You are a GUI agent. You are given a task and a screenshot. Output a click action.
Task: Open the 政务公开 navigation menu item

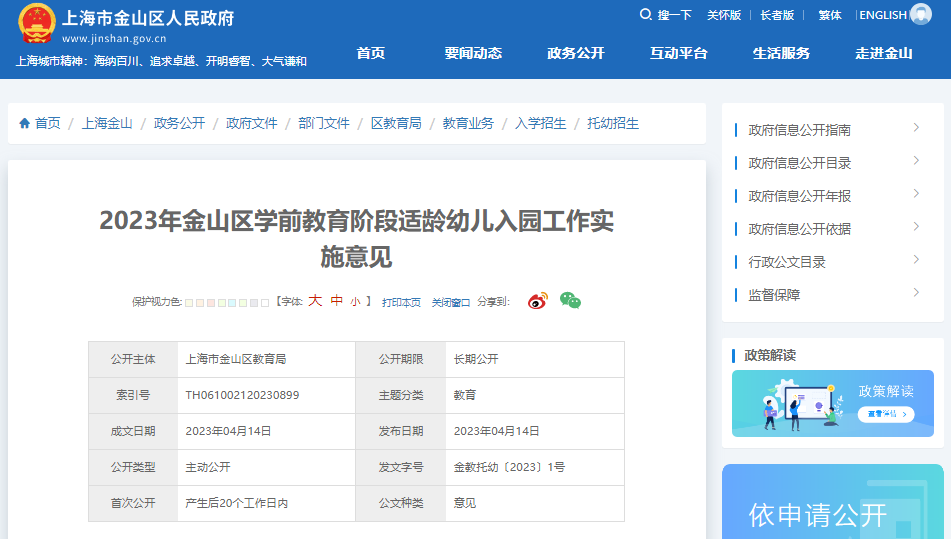click(x=576, y=53)
